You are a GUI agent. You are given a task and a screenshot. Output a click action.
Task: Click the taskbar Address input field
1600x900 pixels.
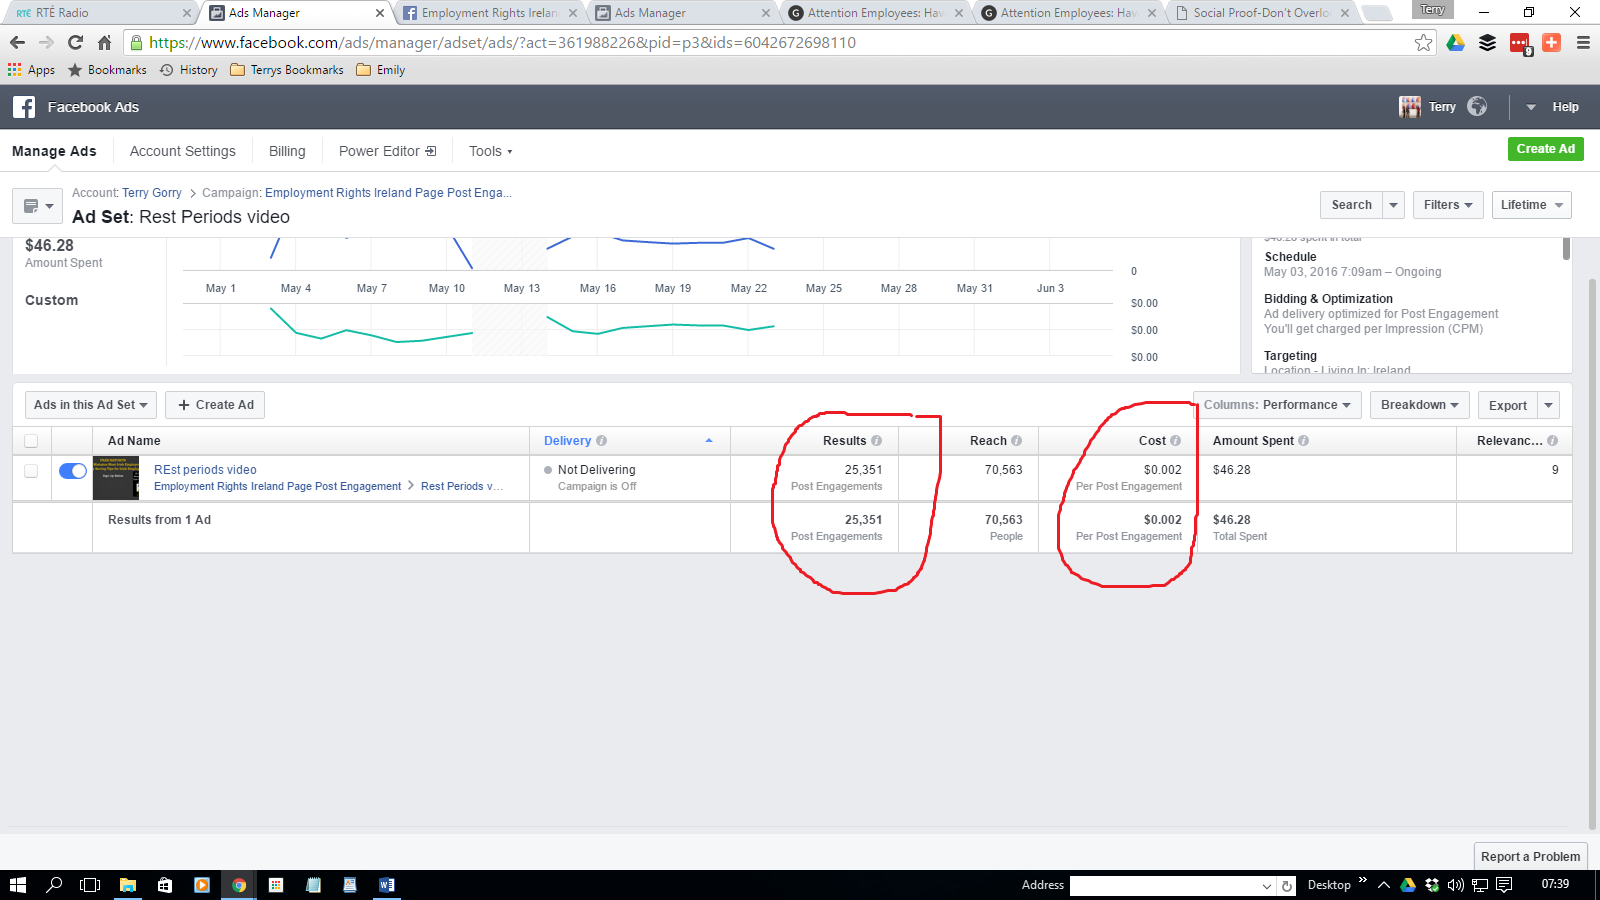1165,885
